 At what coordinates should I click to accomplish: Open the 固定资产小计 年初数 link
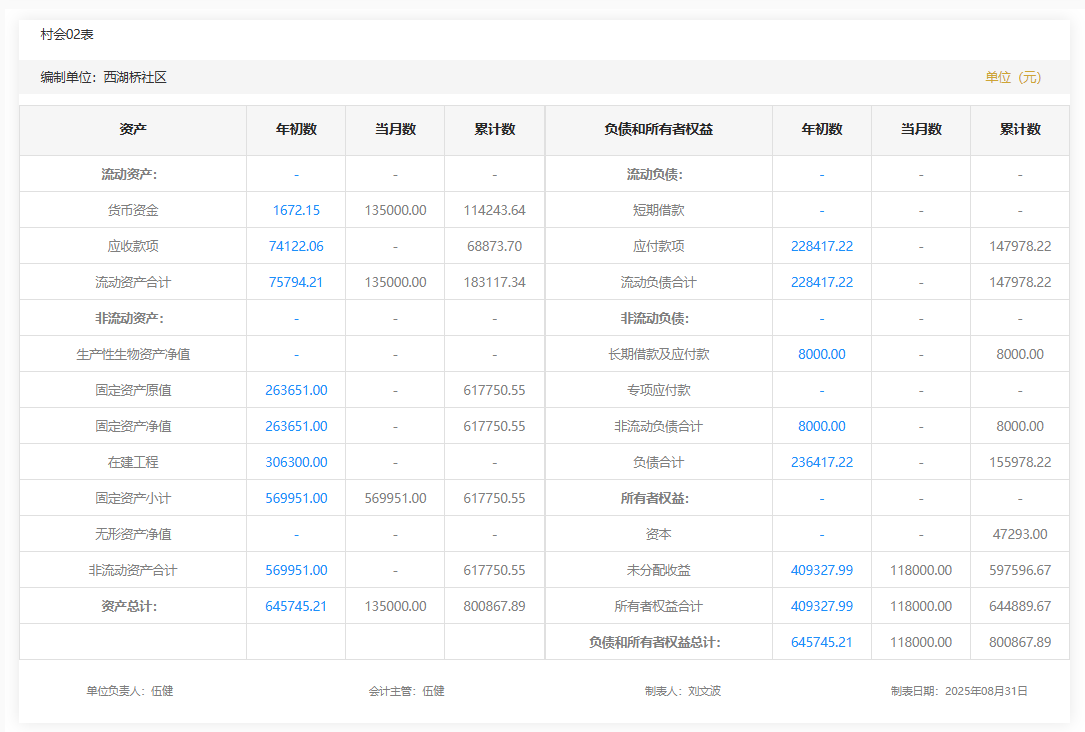pyautogui.click(x=296, y=498)
